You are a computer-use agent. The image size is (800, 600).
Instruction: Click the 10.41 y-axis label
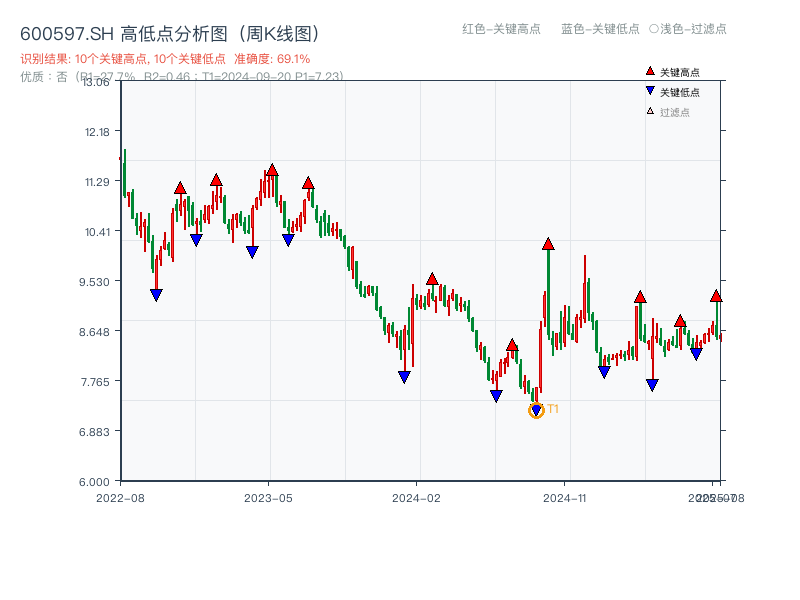click(x=97, y=232)
